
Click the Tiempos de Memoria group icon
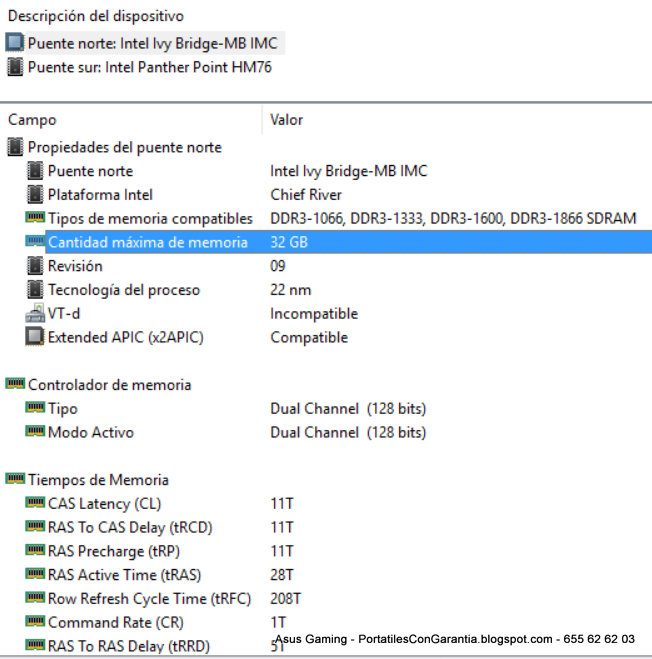(15, 479)
